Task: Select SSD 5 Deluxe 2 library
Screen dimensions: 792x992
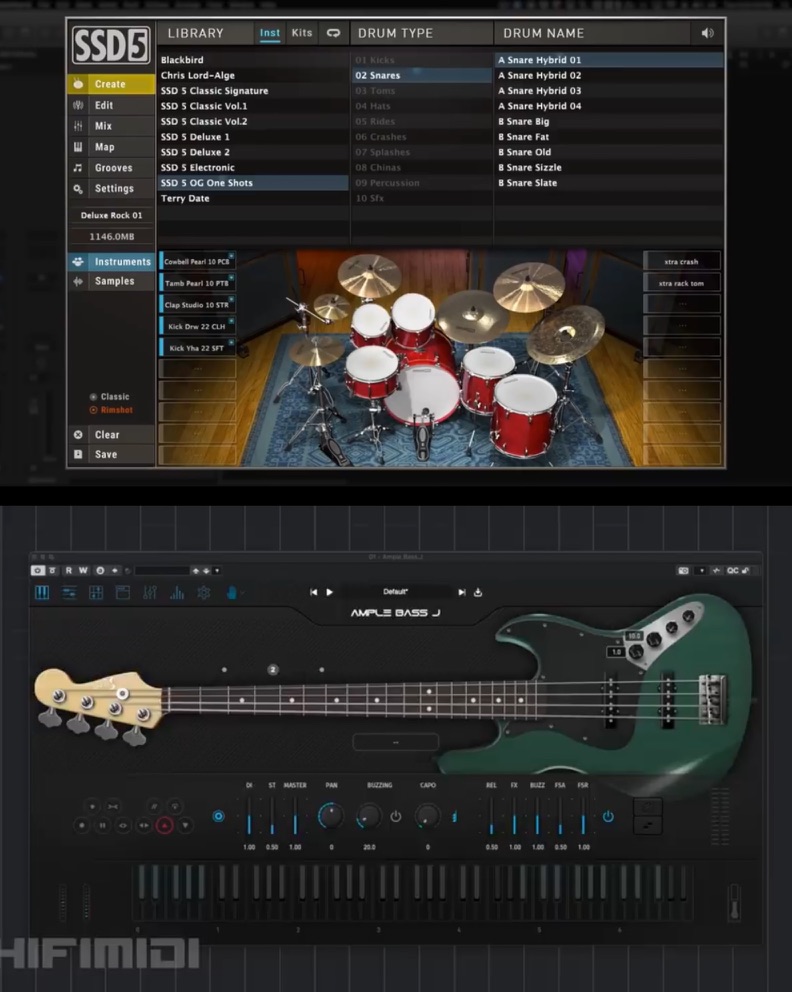Action: coord(195,152)
